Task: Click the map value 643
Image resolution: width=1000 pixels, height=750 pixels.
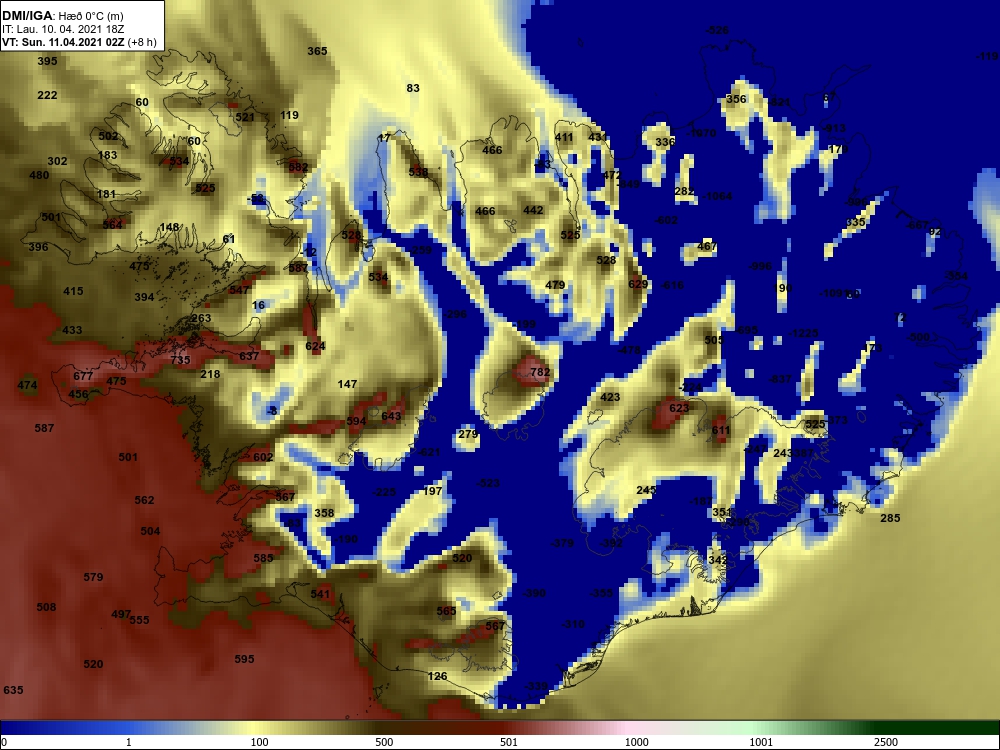Action: [x=391, y=416]
